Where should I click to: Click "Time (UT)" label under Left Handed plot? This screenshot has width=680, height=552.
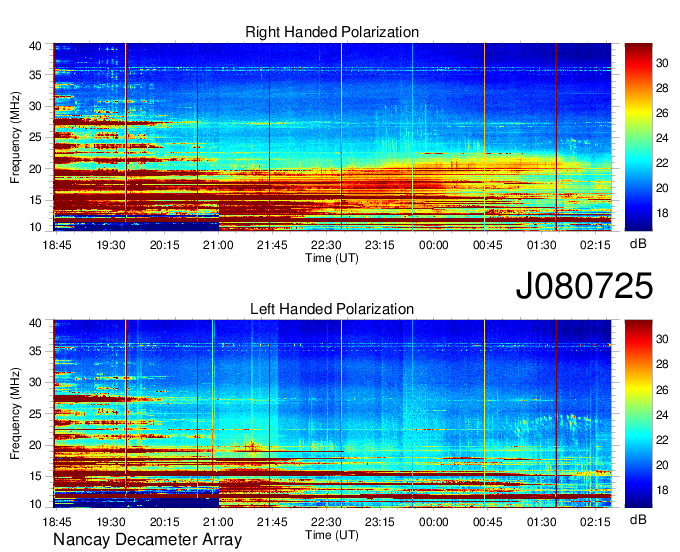tap(332, 535)
